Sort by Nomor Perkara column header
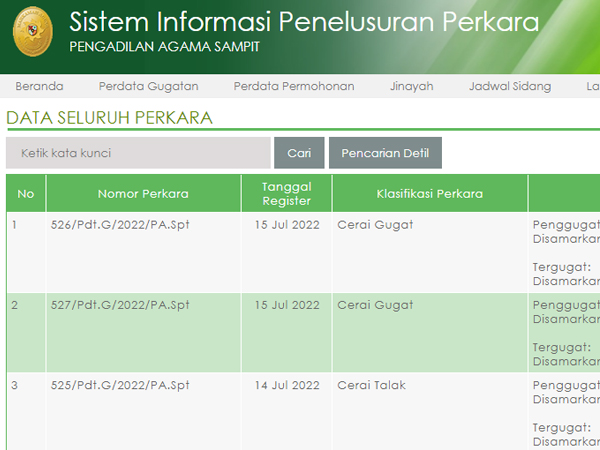 click(x=143, y=194)
